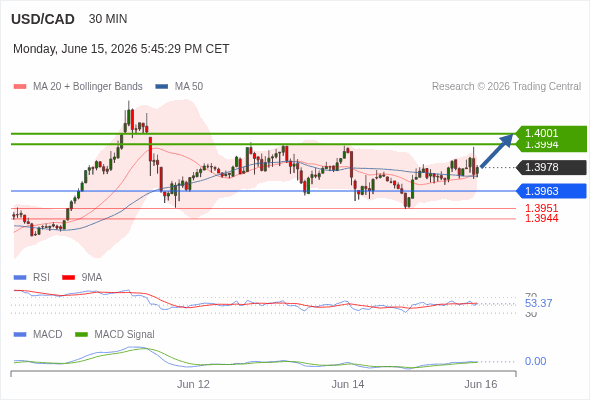The image size is (590, 400).
Task: Select the 1.3978 current price tag
Action: [x=552, y=167]
